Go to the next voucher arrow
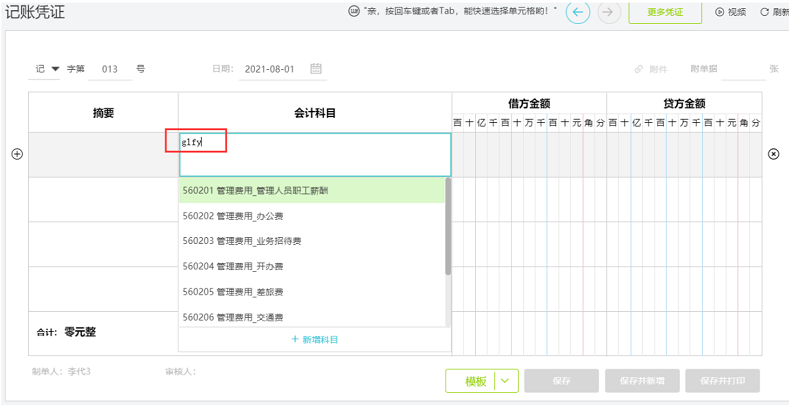Viewport: 789px width, 405px height. click(609, 13)
